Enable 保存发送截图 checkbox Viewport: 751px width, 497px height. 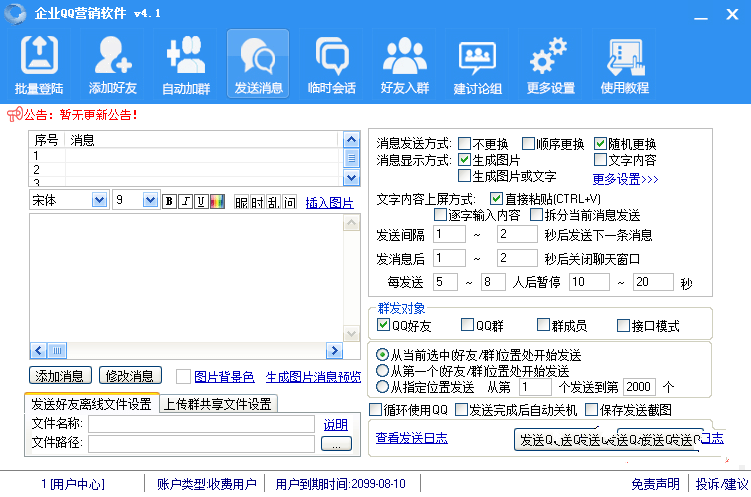coord(592,409)
